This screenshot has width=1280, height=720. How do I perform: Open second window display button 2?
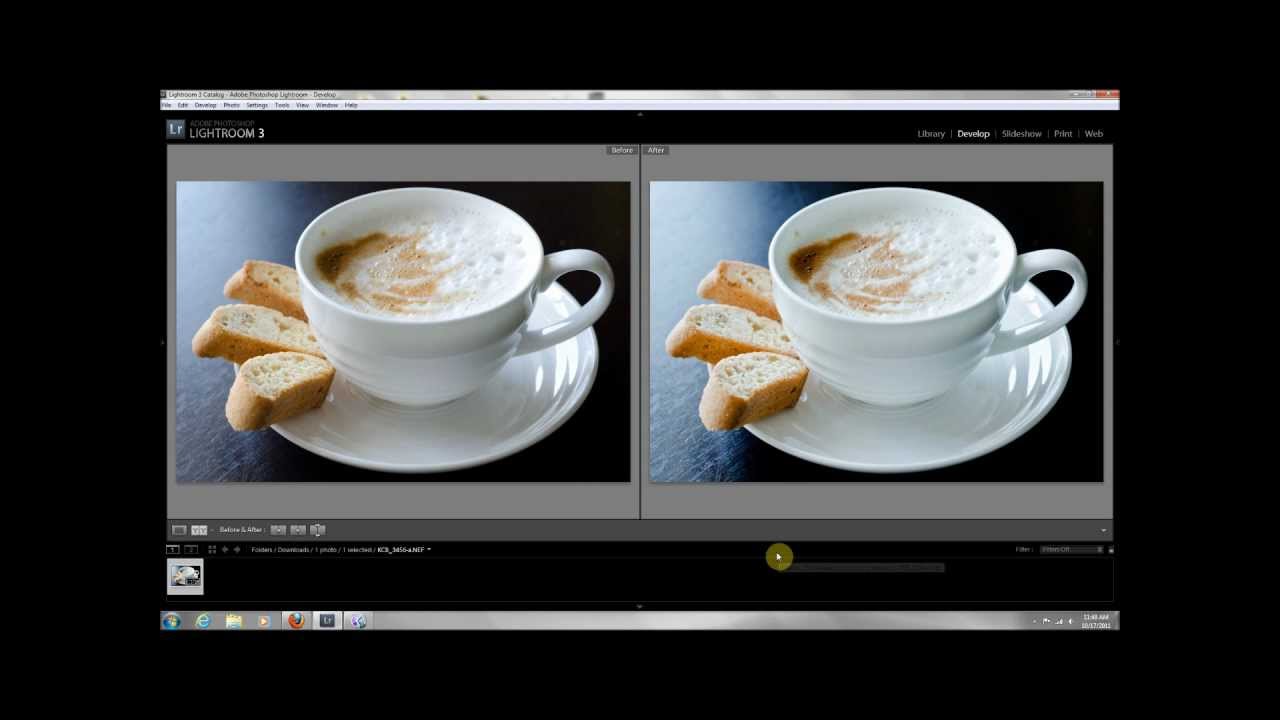coord(191,549)
